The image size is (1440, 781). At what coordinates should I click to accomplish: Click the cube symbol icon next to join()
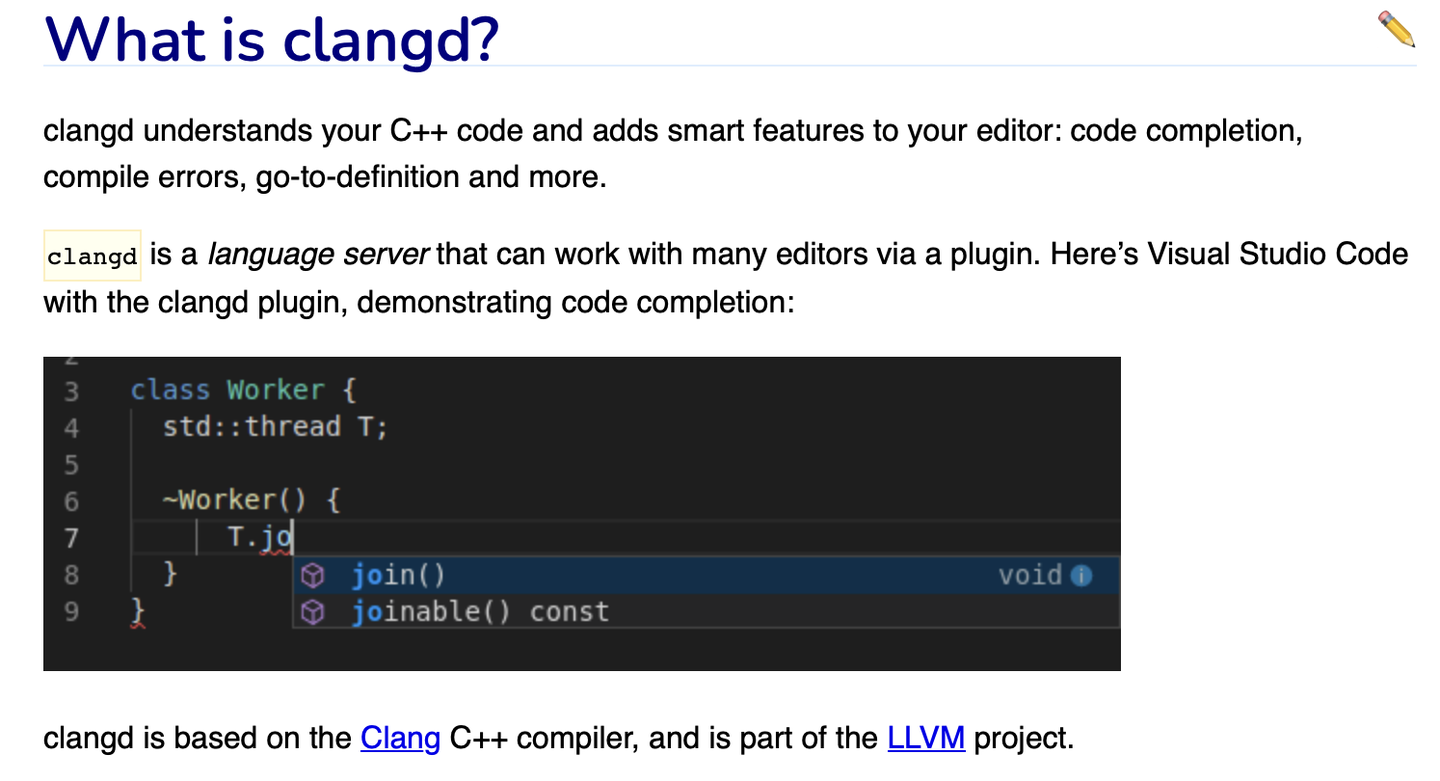[314, 575]
